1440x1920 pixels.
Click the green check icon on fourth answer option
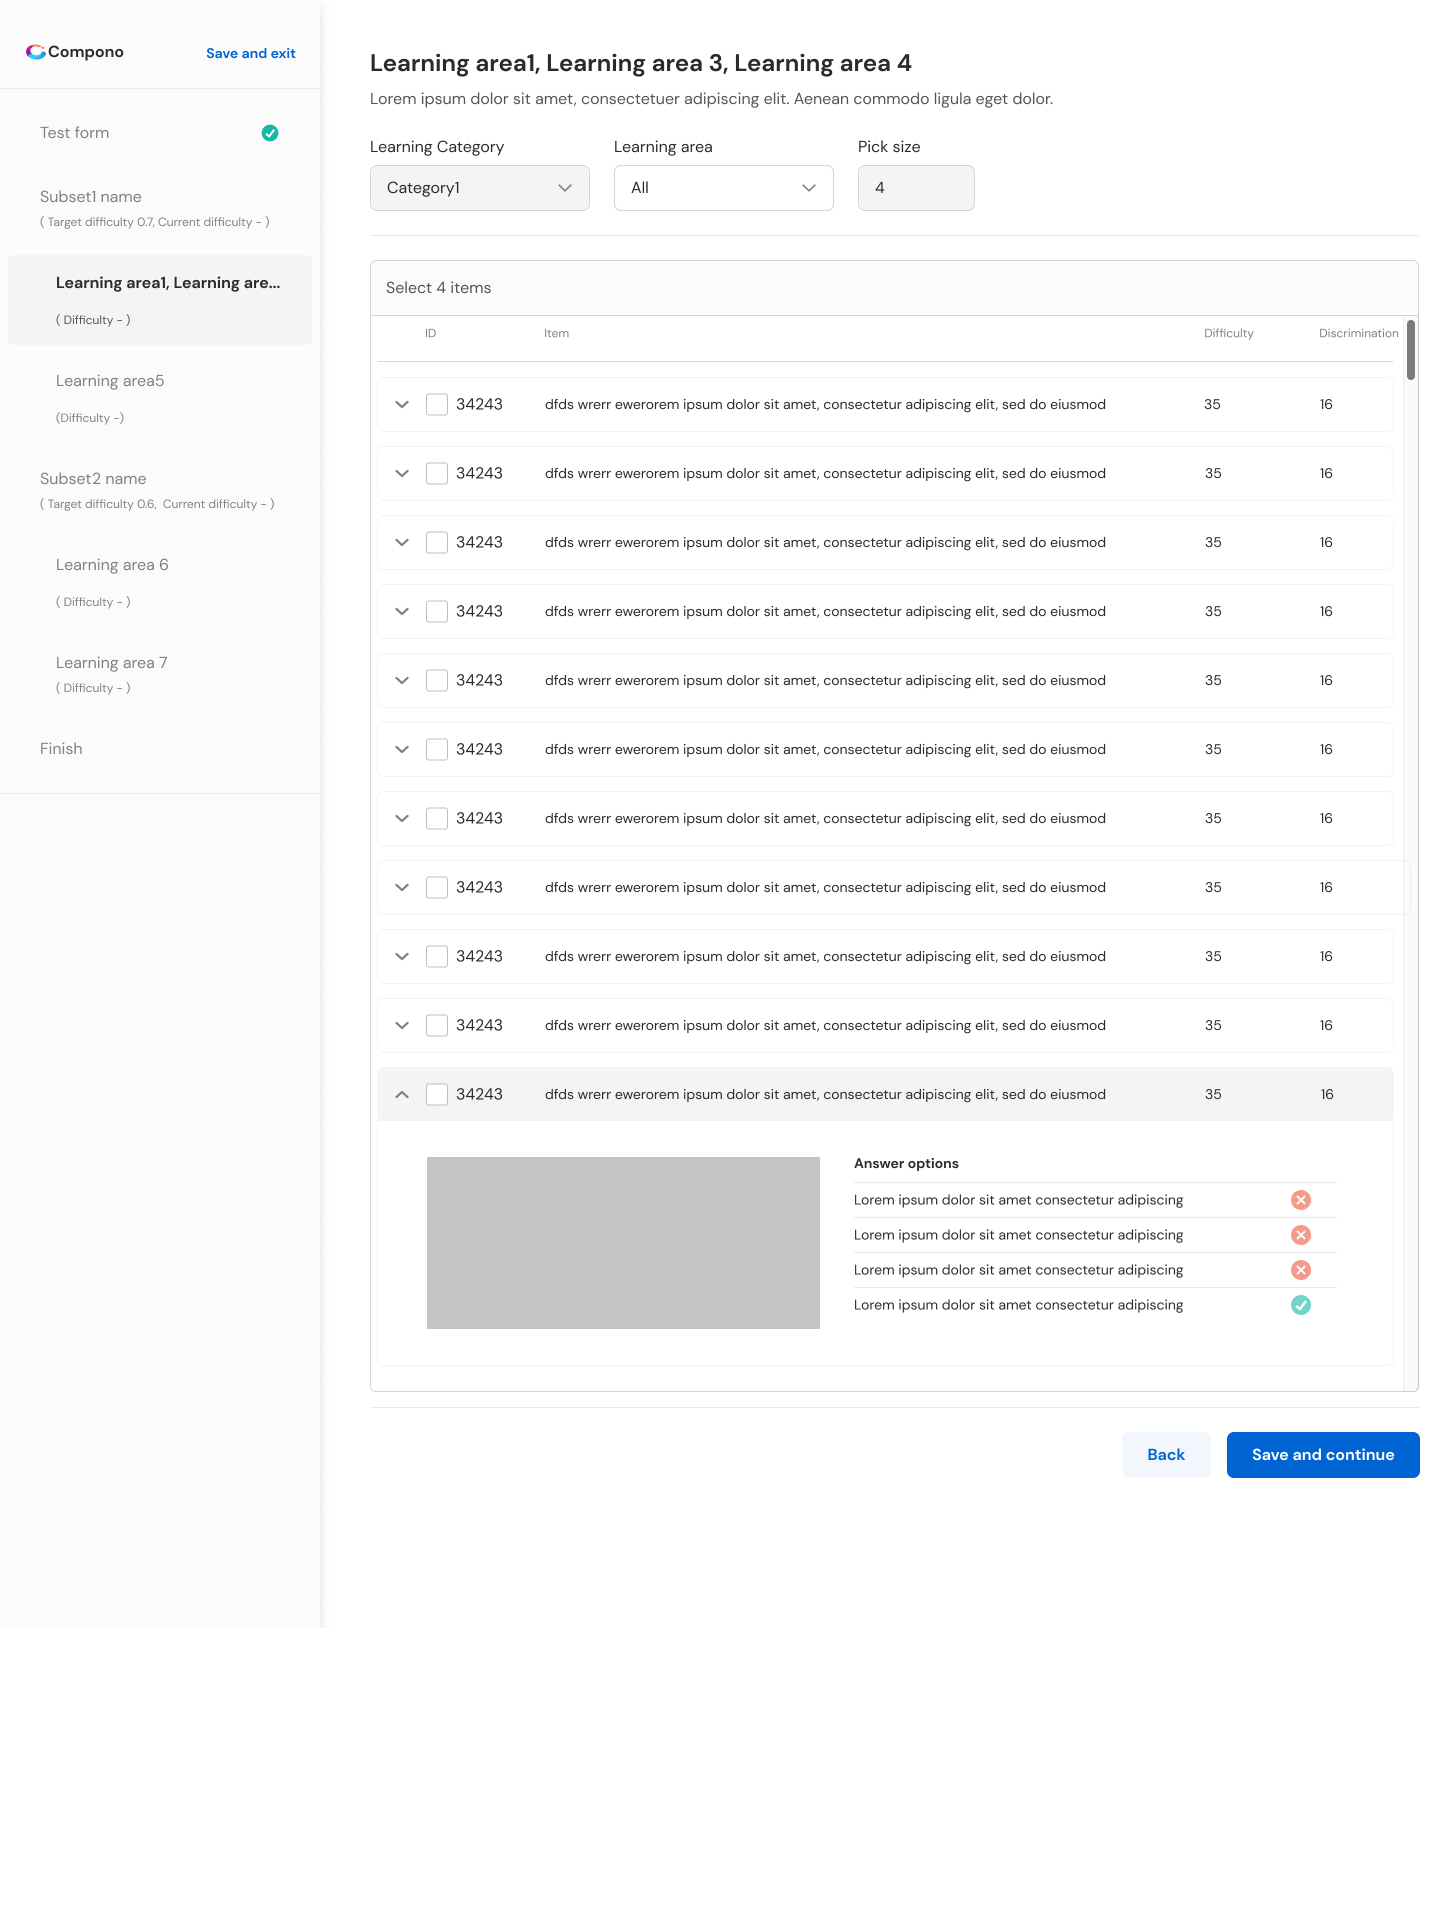(x=1300, y=1305)
